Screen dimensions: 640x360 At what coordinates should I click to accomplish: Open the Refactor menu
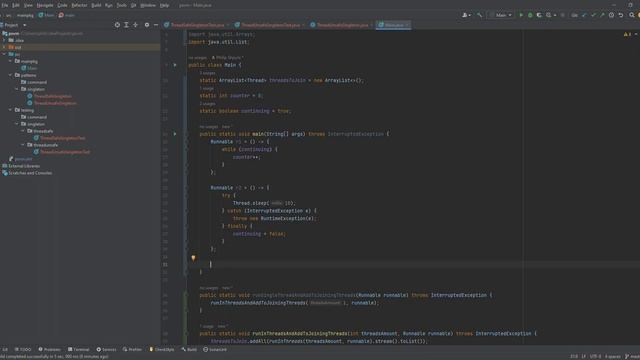[79, 5]
